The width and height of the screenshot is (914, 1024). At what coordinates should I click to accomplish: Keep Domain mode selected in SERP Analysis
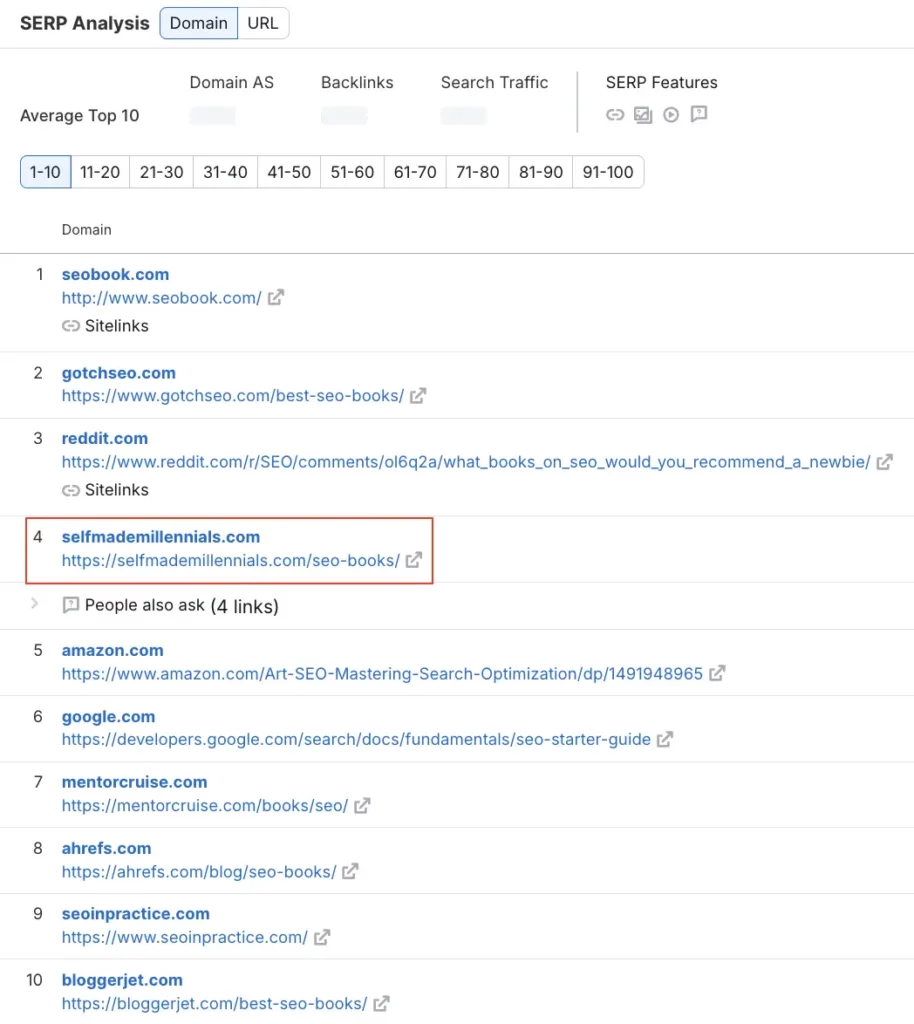(x=198, y=22)
